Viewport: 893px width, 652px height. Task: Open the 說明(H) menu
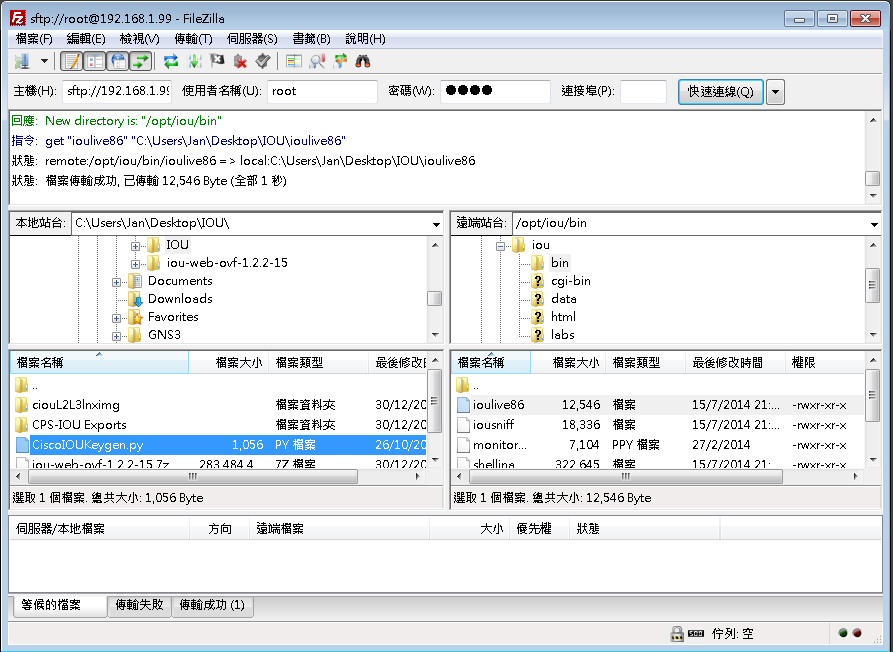coord(366,39)
